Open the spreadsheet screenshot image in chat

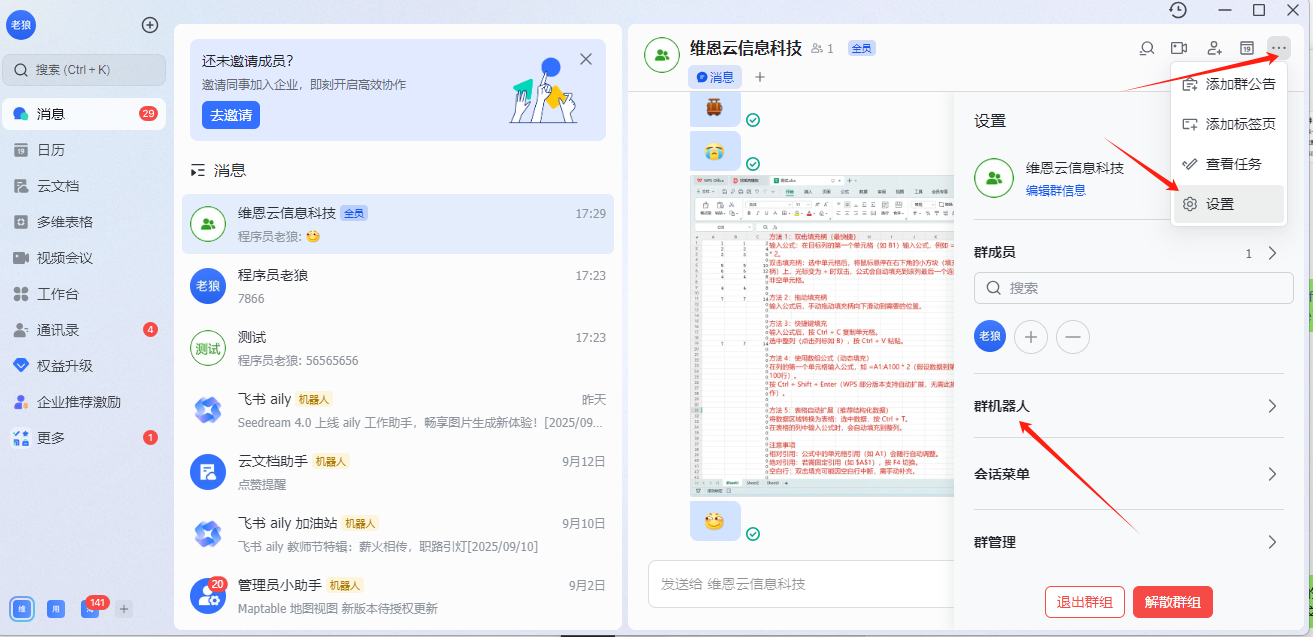[x=822, y=336]
